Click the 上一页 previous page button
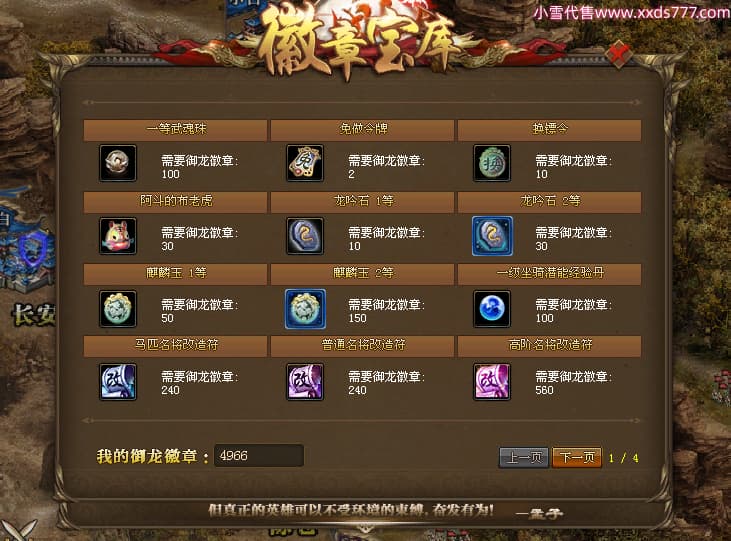Viewport: 731px width, 541px height. click(524, 458)
